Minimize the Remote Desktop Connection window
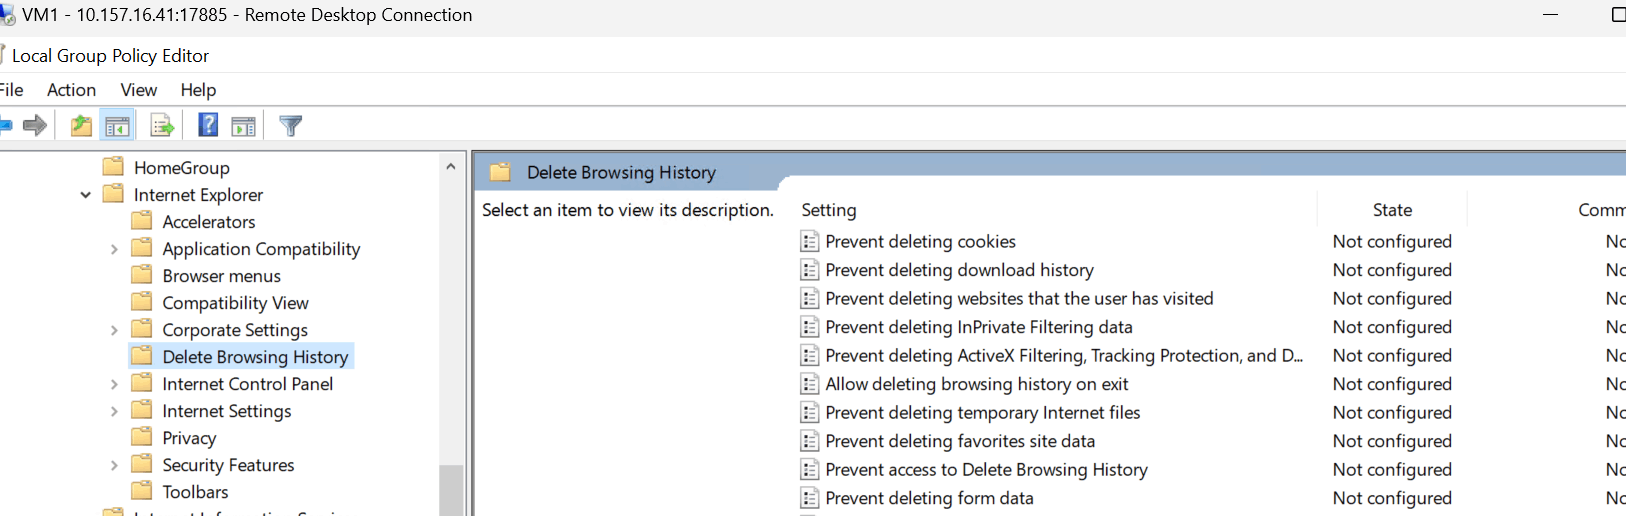Viewport: 1626px width, 516px height. pyautogui.click(x=1550, y=15)
